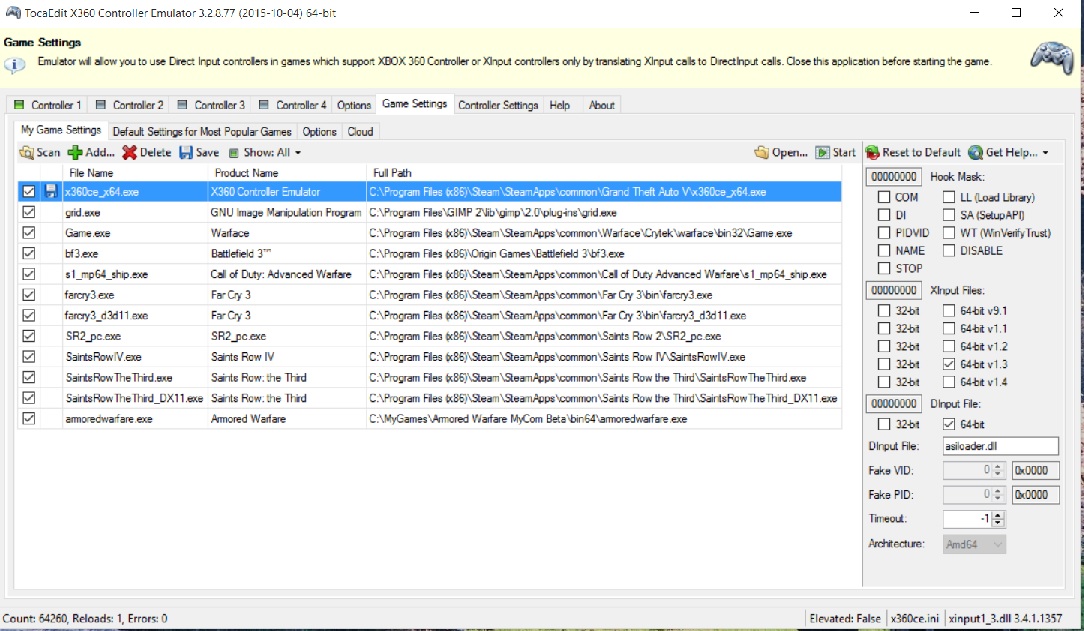The height and width of the screenshot is (631, 1084).
Task: Switch to the Controller 1 tab
Action: pyautogui.click(x=48, y=105)
